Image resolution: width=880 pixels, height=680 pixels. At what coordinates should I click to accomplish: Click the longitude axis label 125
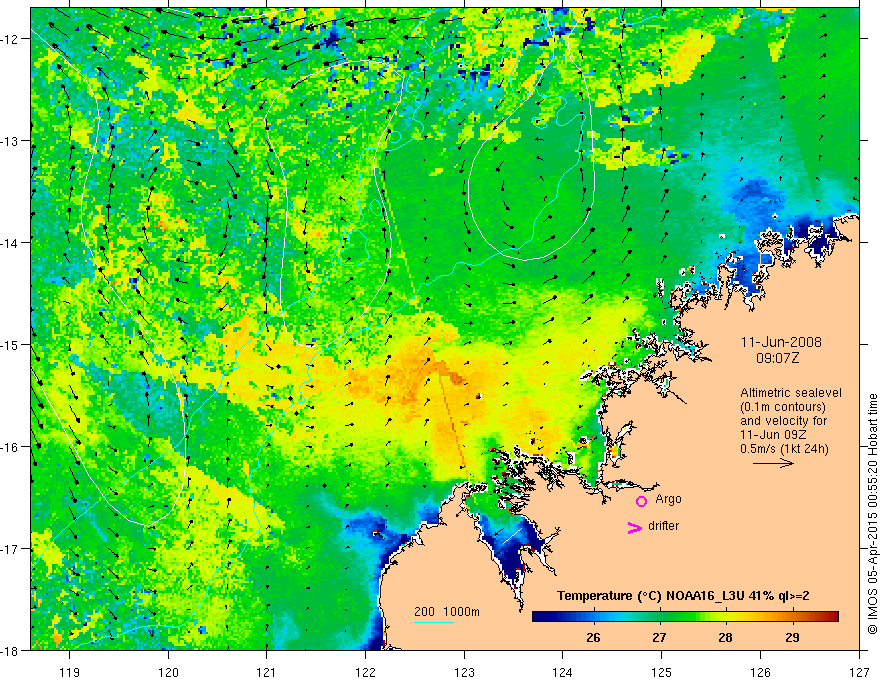point(662,672)
